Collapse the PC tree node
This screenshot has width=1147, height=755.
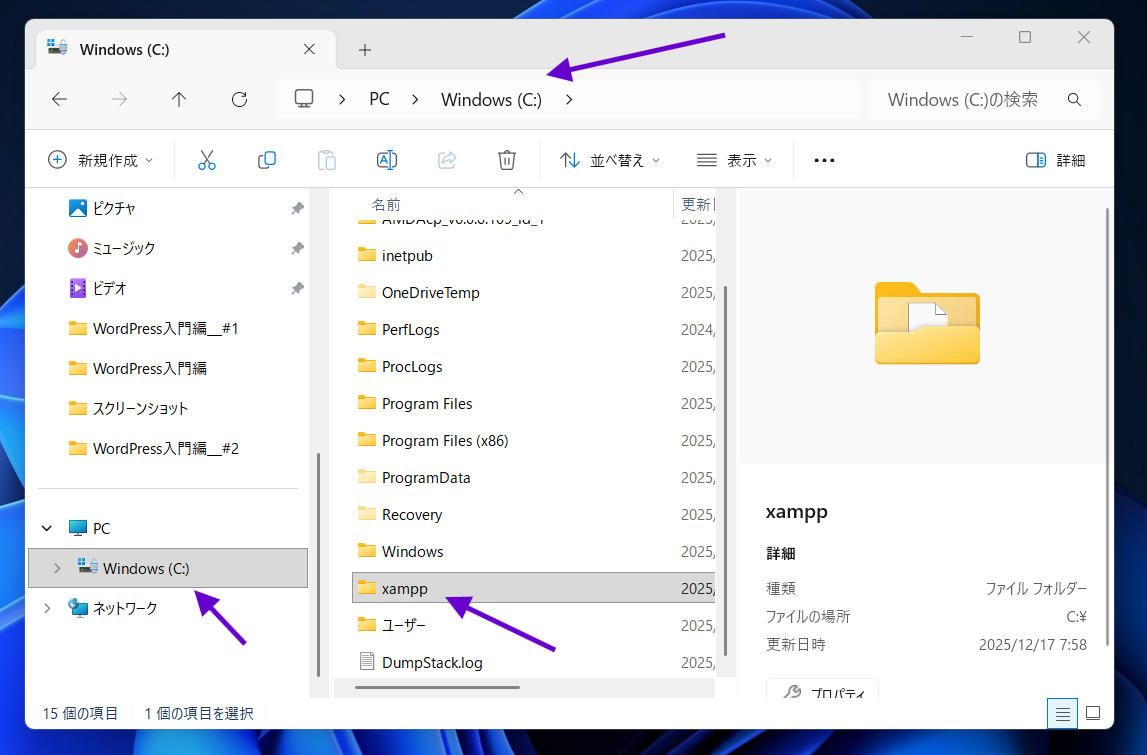pyautogui.click(x=47, y=528)
